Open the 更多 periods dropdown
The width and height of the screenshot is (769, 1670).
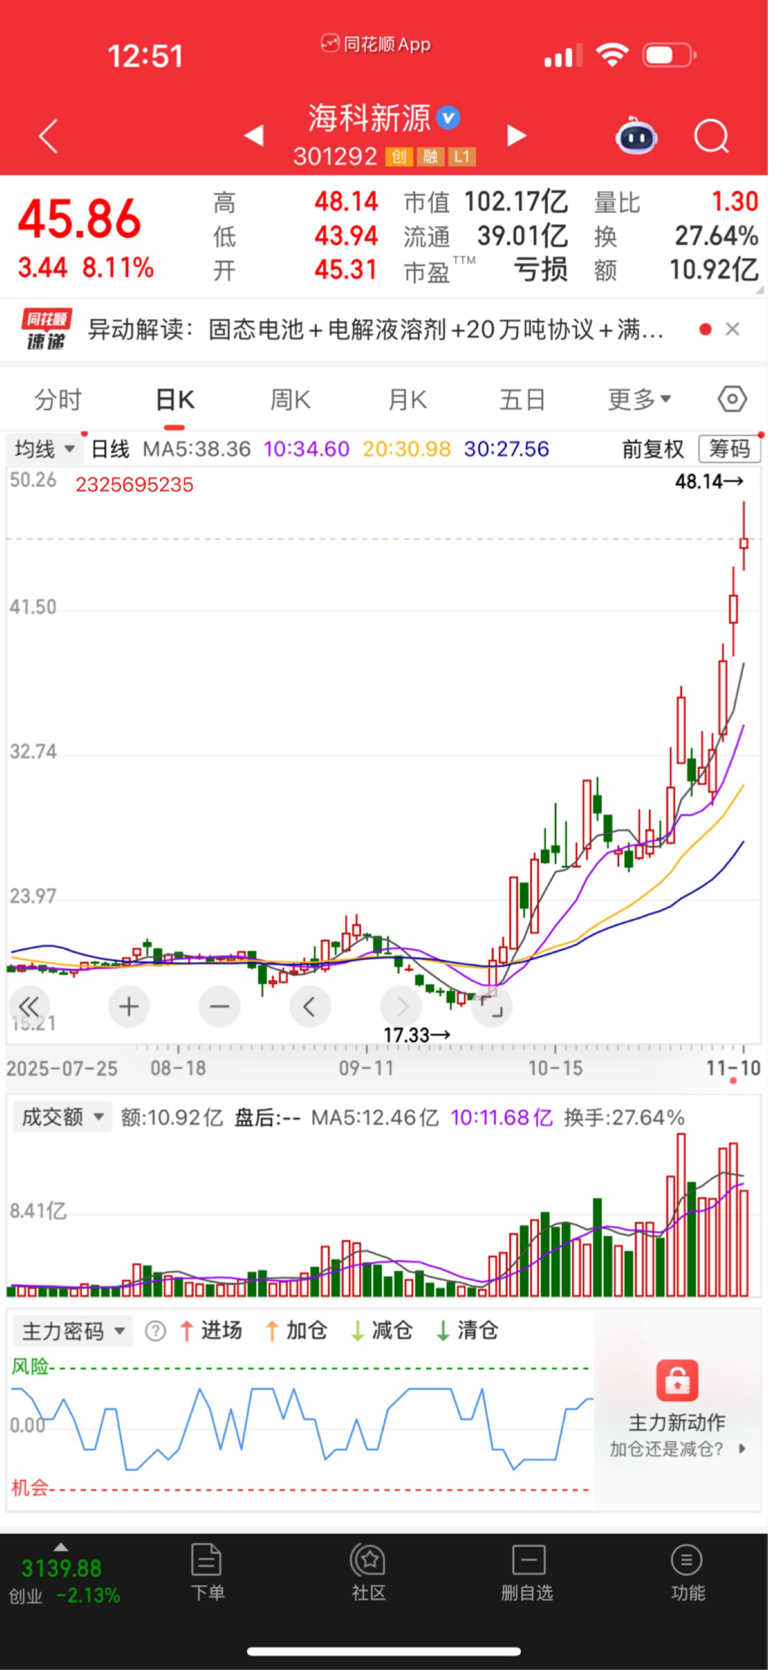tap(640, 400)
